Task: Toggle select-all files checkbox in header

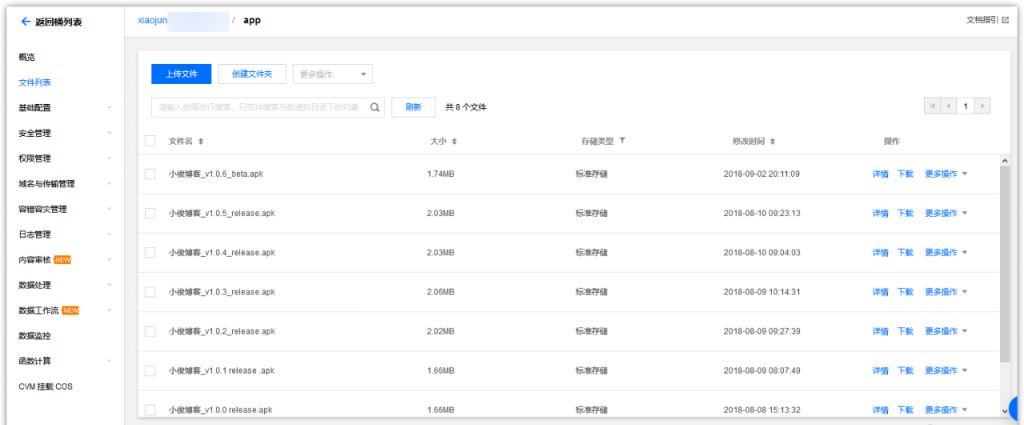Action: point(150,141)
